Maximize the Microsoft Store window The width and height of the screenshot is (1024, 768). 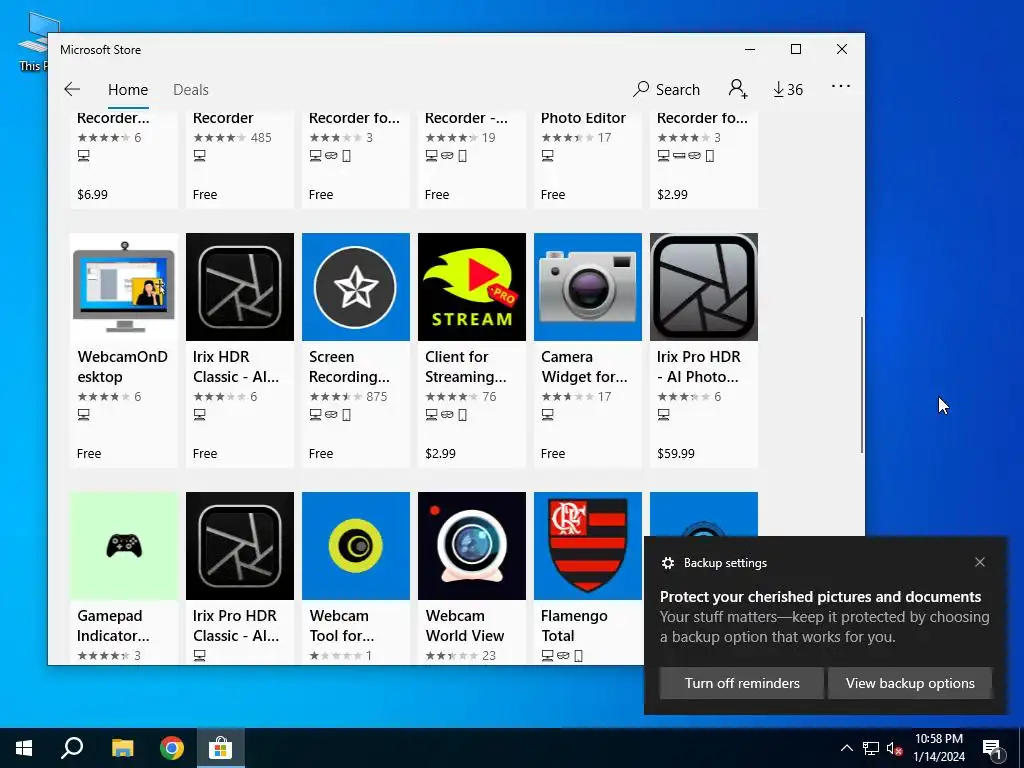tap(795, 49)
